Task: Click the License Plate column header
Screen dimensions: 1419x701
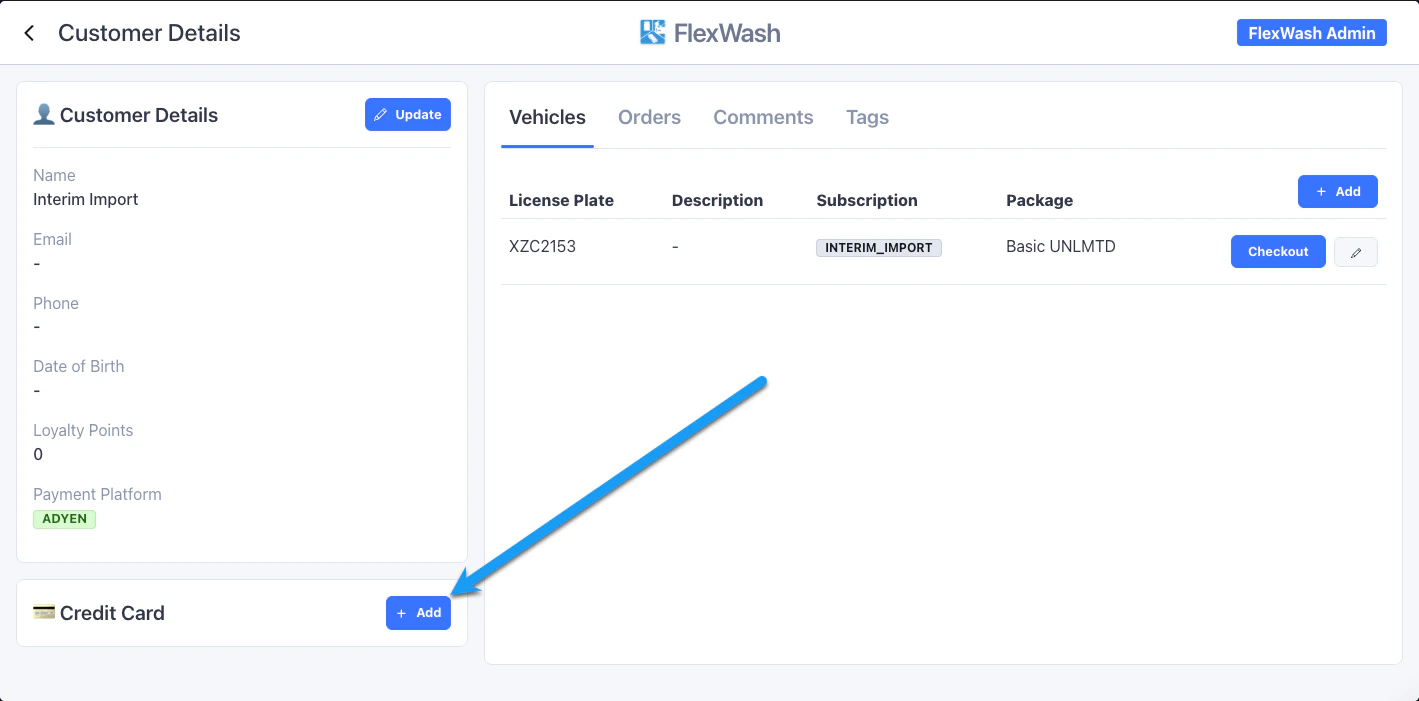Action: 561,200
